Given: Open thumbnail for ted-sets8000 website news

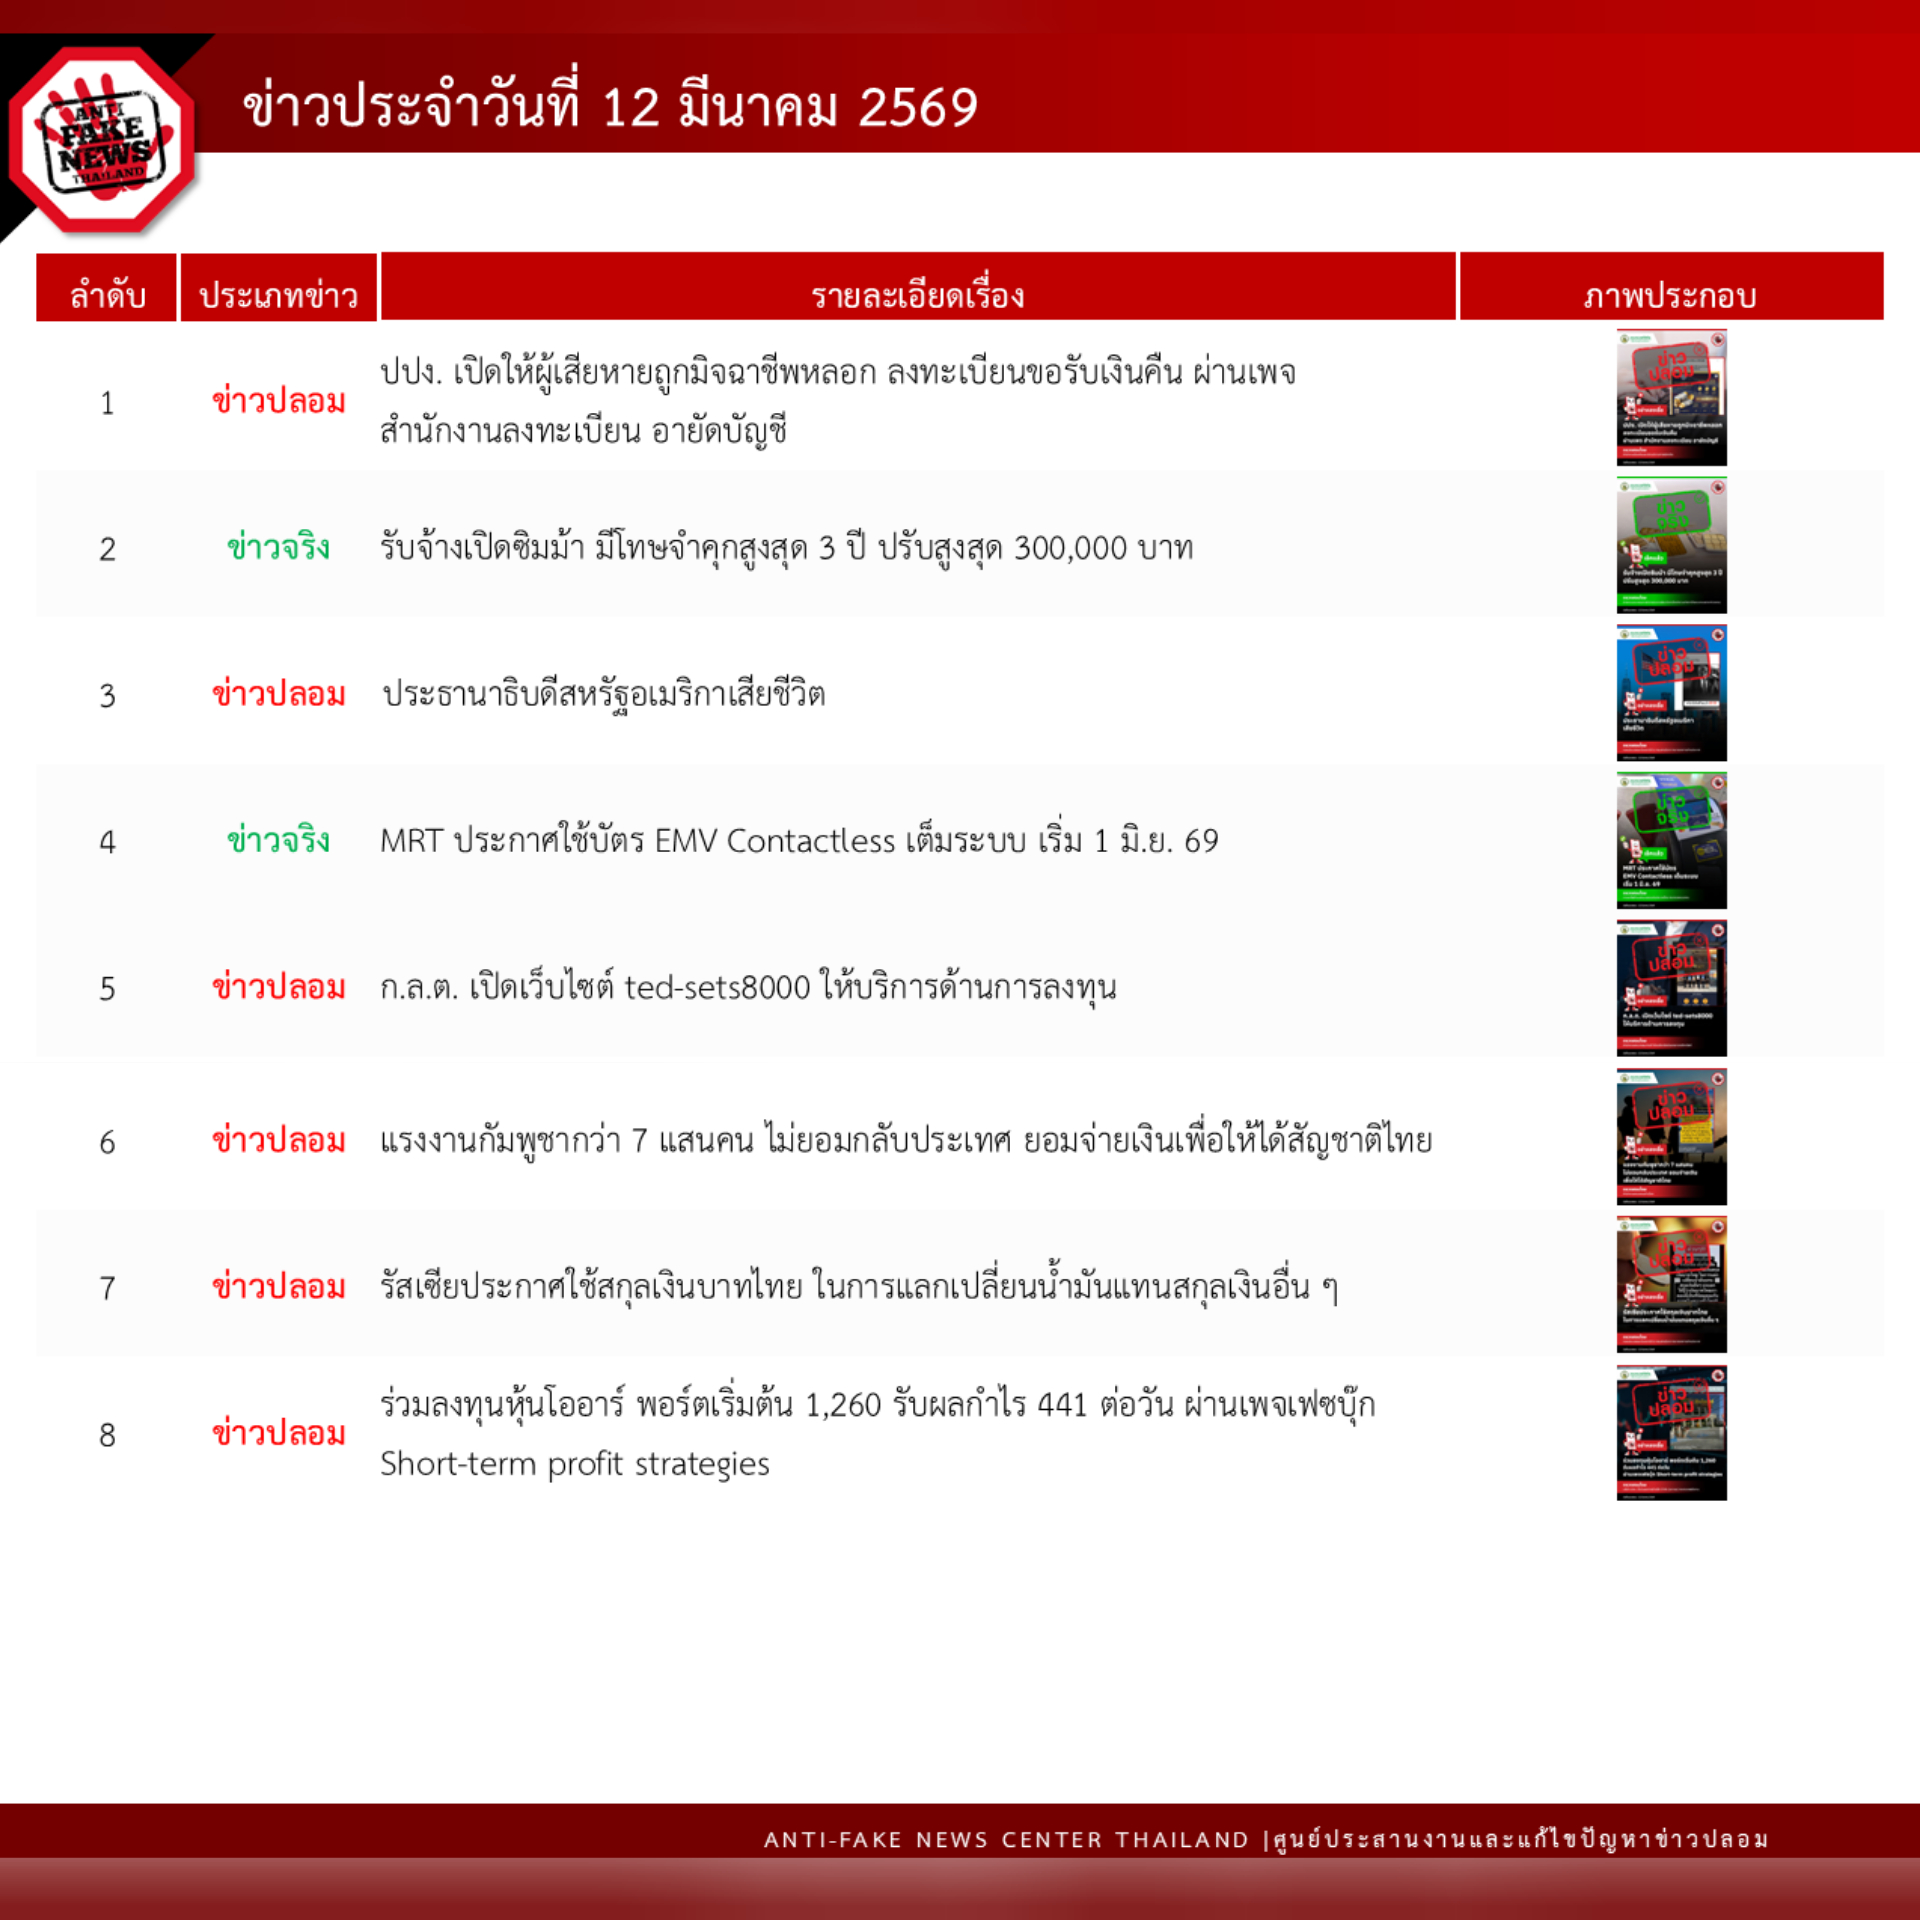Looking at the screenshot, I should 1671,988.
